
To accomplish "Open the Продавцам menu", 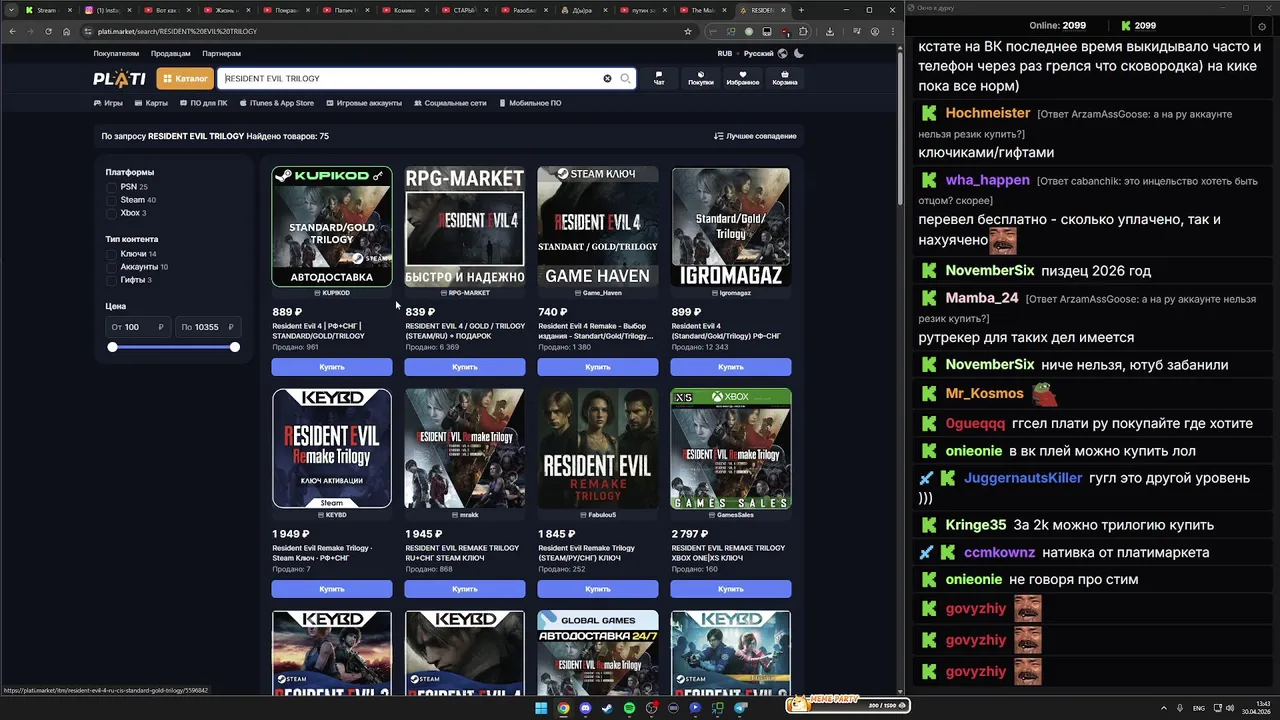I will 171,53.
